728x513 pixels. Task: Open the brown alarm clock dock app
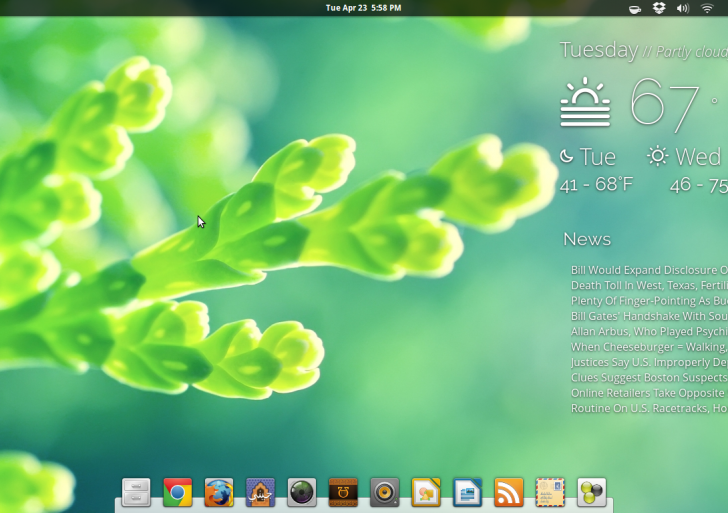click(343, 492)
